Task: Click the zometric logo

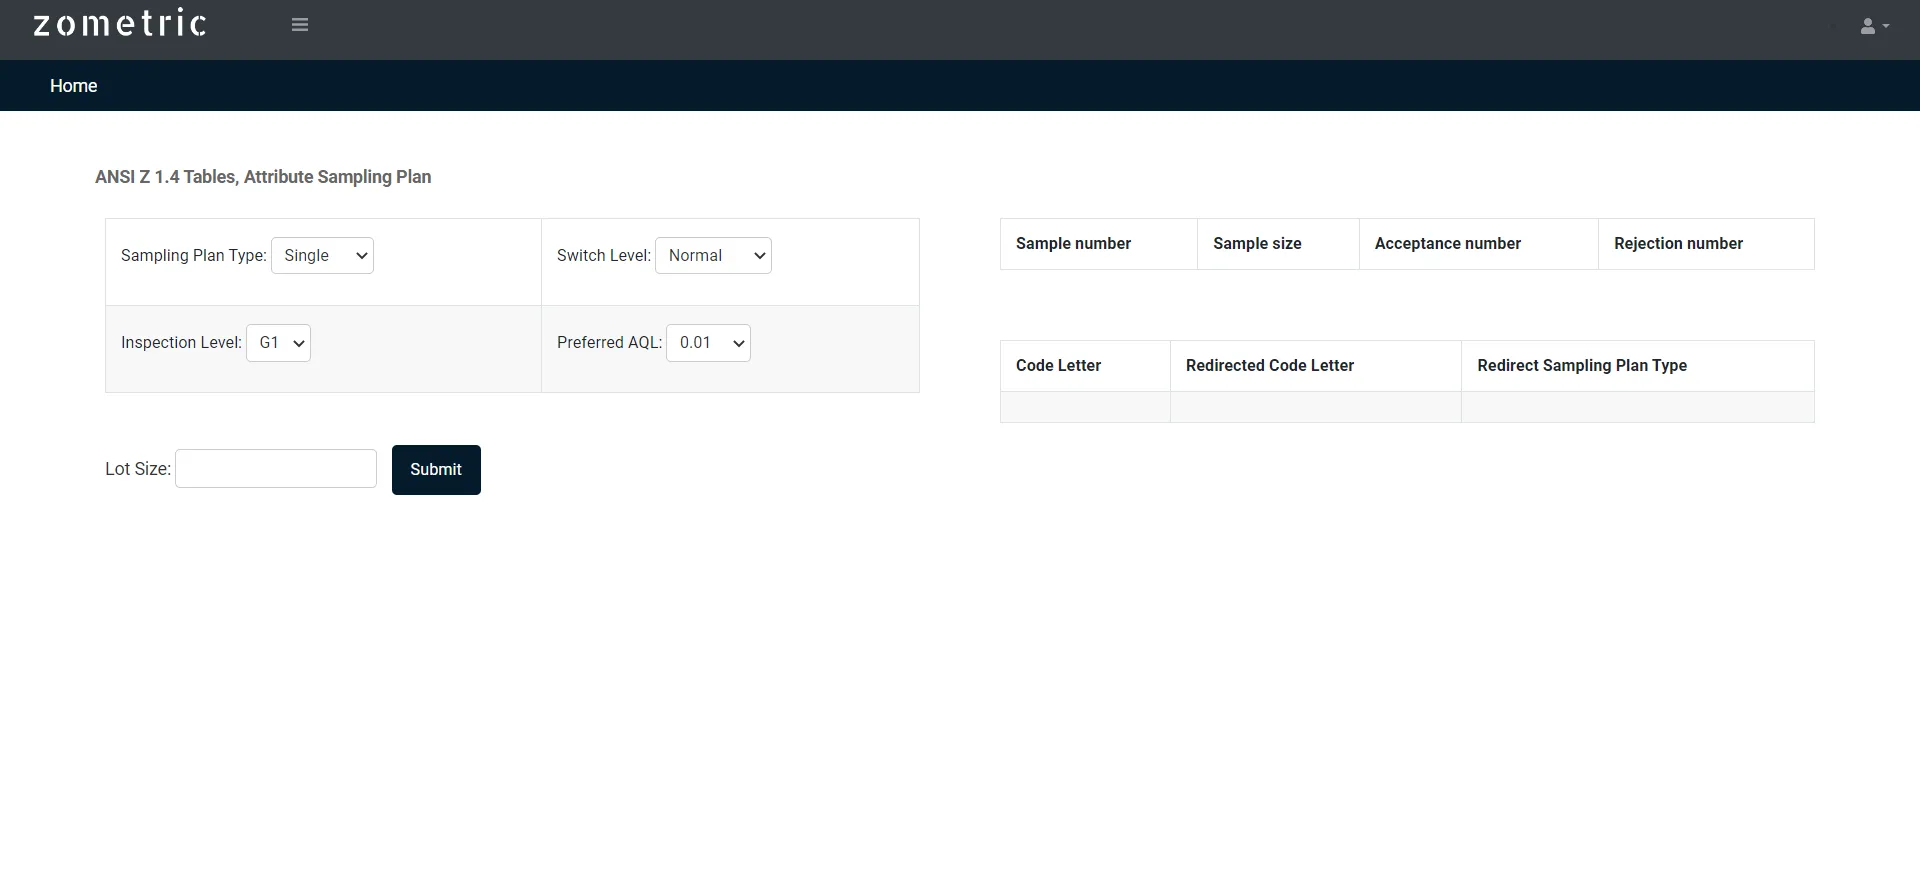Action: point(120,24)
